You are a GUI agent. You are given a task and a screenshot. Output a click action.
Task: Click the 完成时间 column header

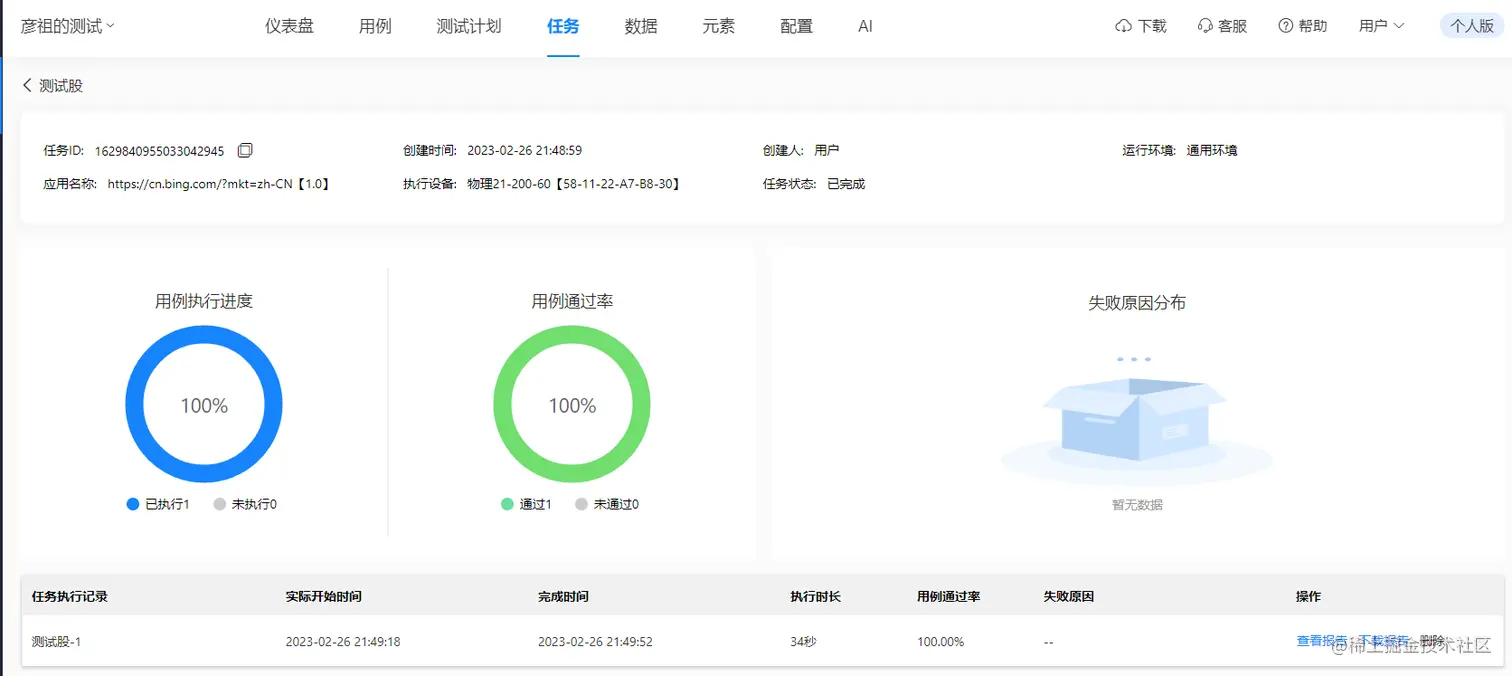coord(564,596)
